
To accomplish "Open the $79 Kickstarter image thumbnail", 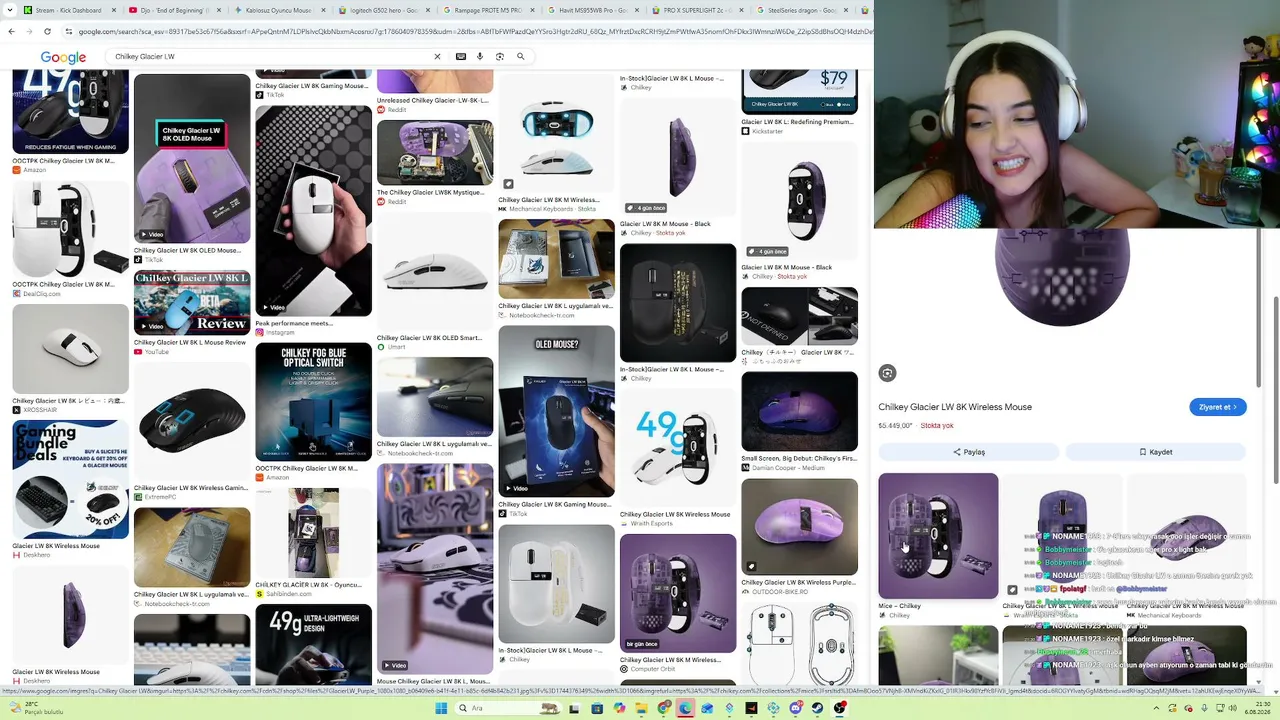I will (799, 92).
